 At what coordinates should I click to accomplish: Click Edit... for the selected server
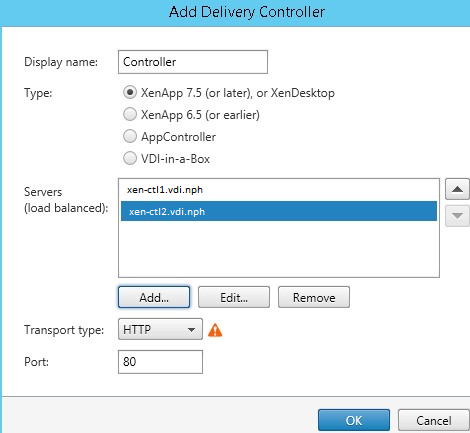coord(234,297)
